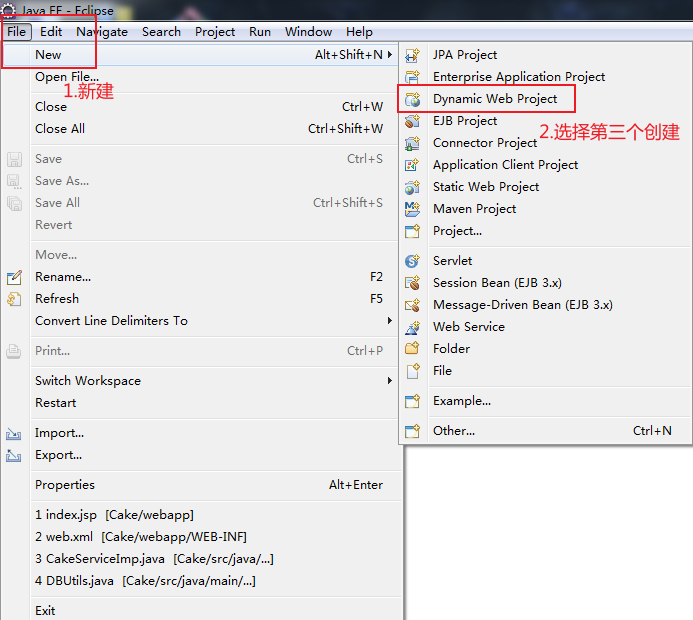Click the Eclipse title bar icon
Screen dimensions: 693x620
coord(9,10)
